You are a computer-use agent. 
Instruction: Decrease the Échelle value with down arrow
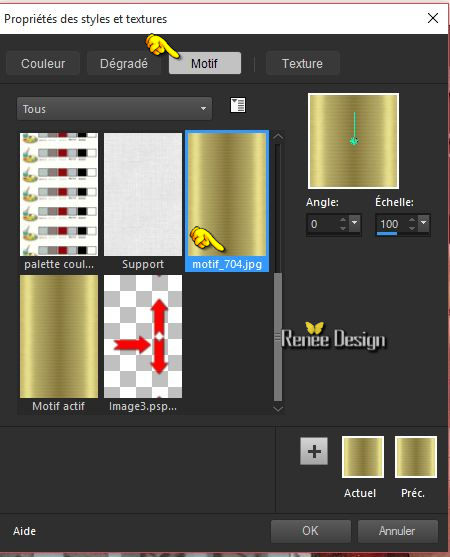(412, 228)
